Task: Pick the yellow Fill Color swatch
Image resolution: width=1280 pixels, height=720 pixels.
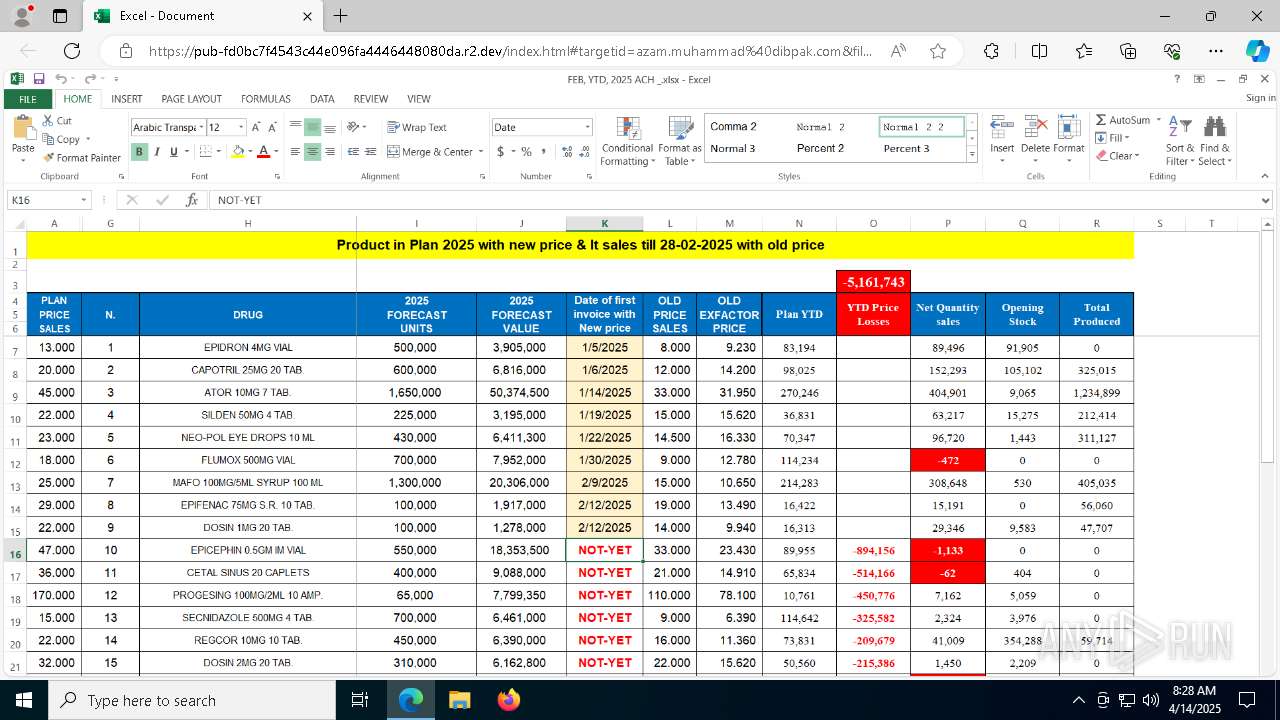Action: click(x=237, y=152)
